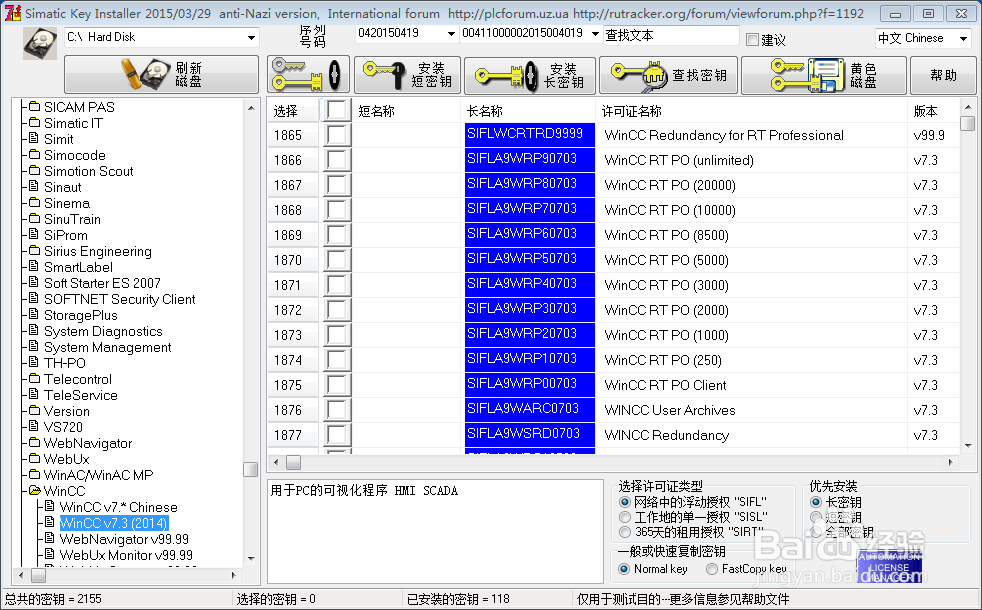
Task: Select SISL single license radio option
Action: pos(624,517)
